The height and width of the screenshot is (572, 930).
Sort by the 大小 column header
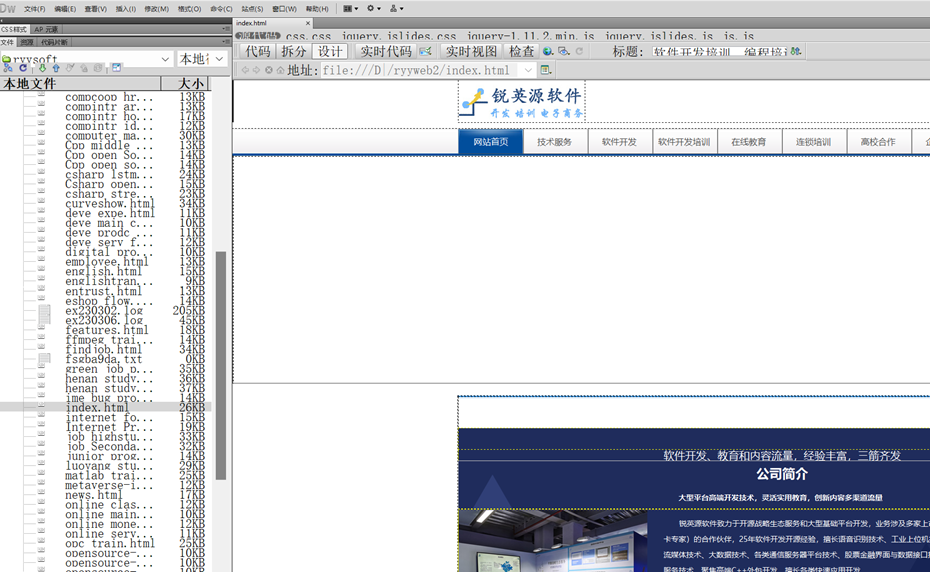186,84
